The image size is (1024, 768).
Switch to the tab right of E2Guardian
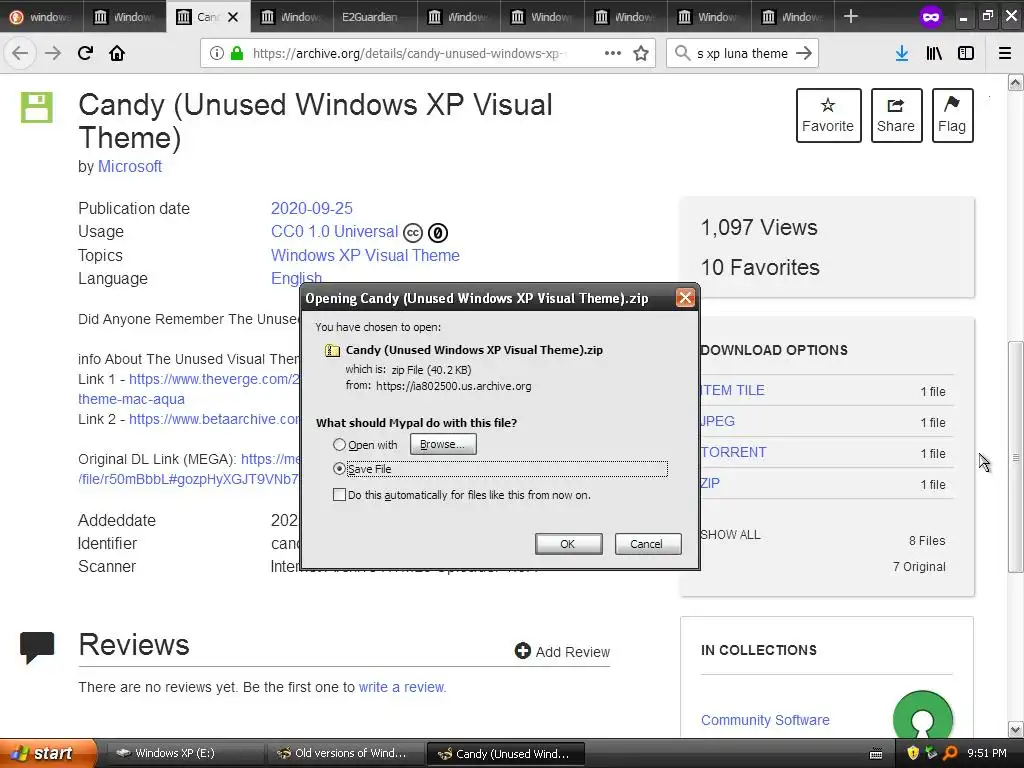coord(458,17)
